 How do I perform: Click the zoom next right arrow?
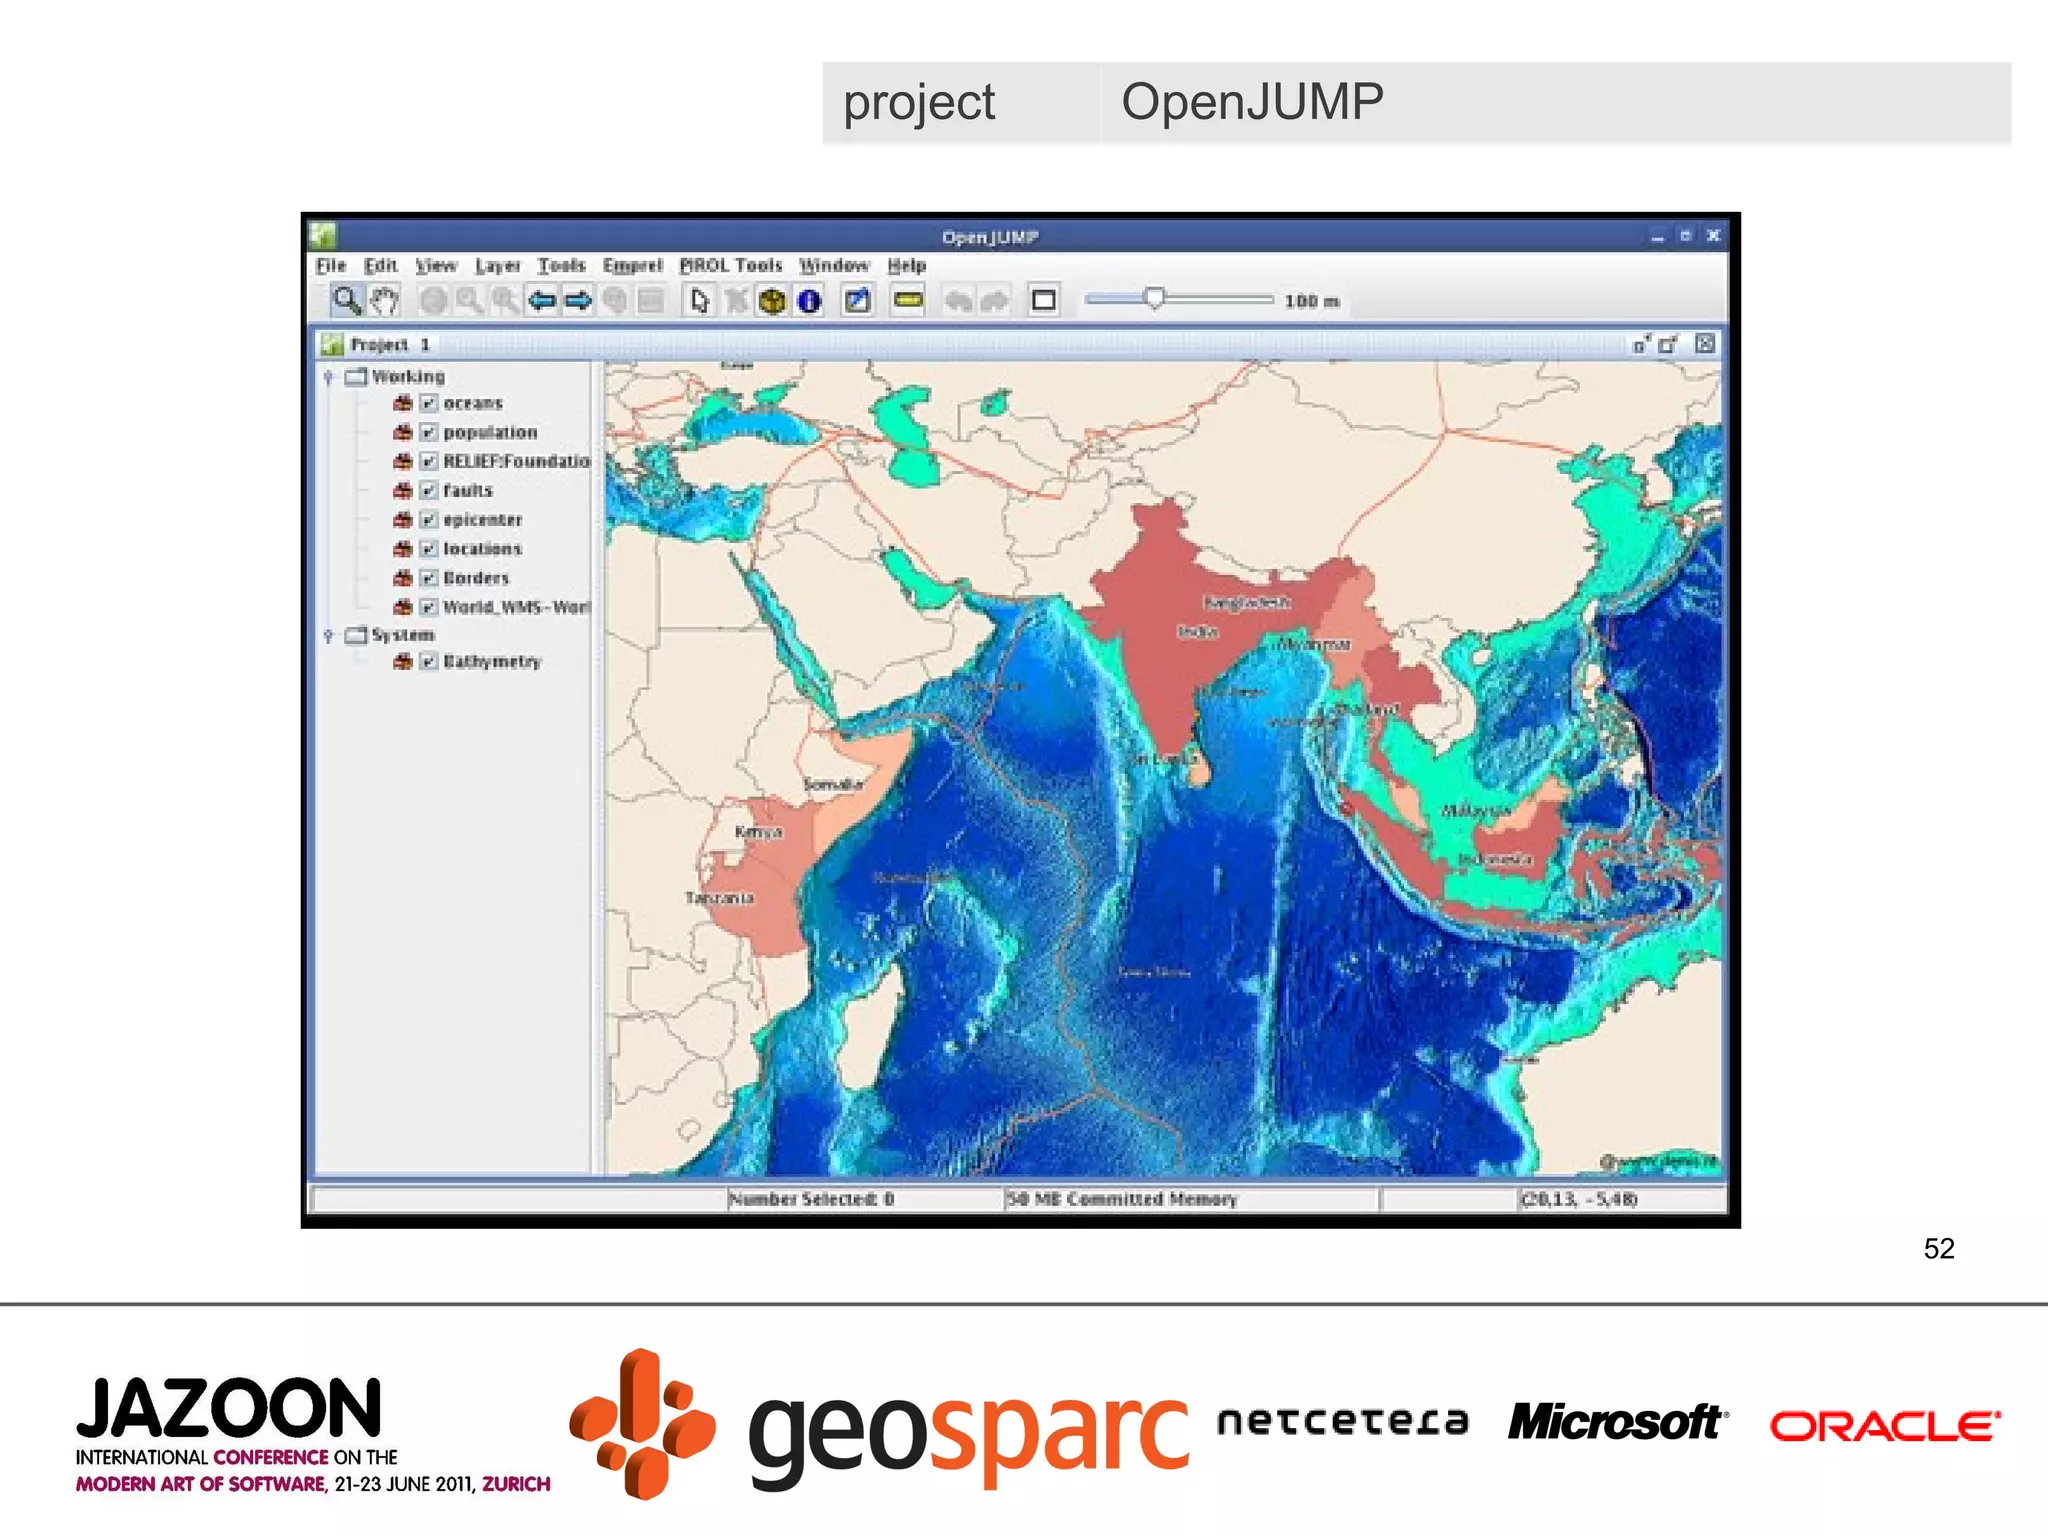578,300
